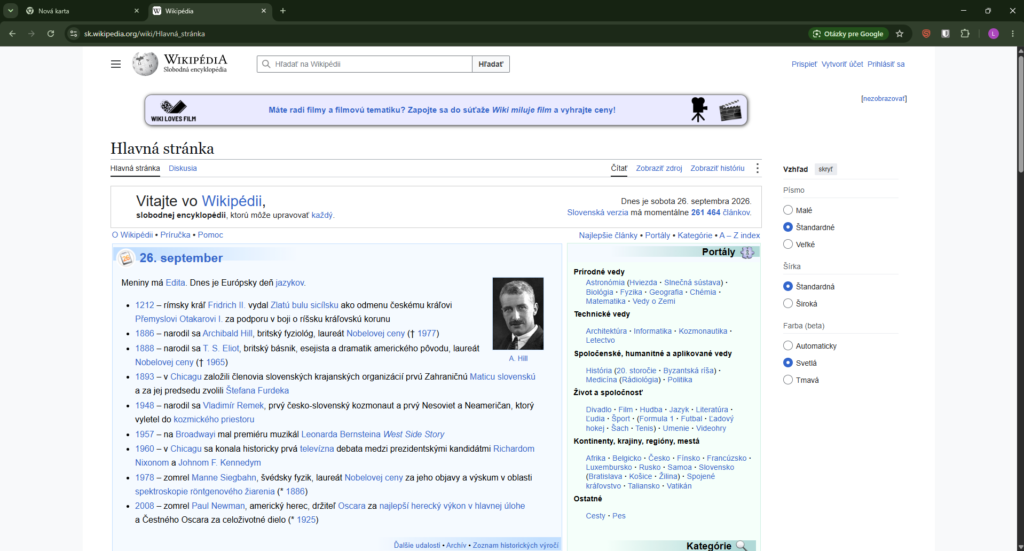The image size is (1024, 551).
Task: Open the Paul Newman article link
Action: [x=218, y=506]
